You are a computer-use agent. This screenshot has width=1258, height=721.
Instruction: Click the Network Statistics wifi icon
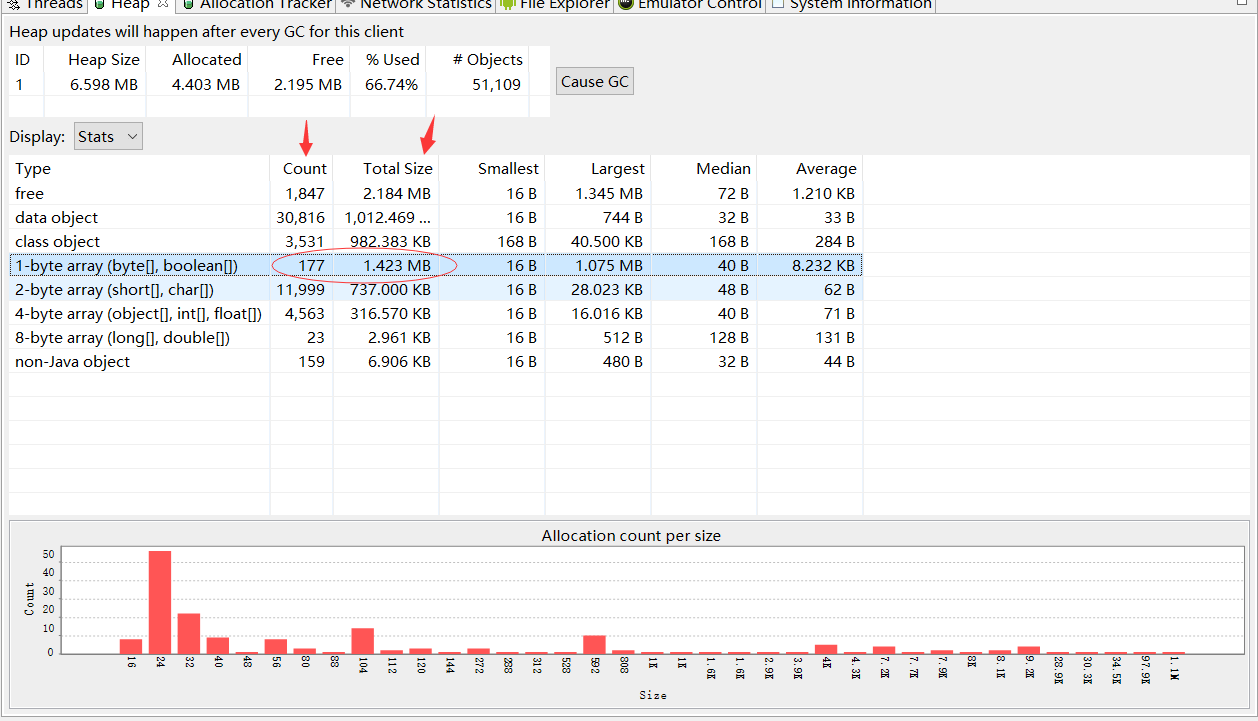(347, 4)
